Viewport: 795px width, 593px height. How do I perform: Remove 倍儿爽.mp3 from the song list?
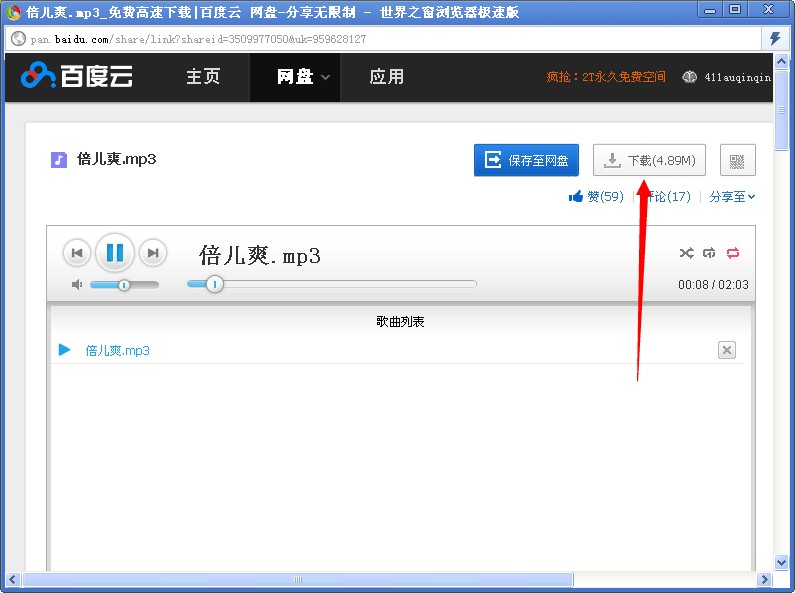pos(727,350)
